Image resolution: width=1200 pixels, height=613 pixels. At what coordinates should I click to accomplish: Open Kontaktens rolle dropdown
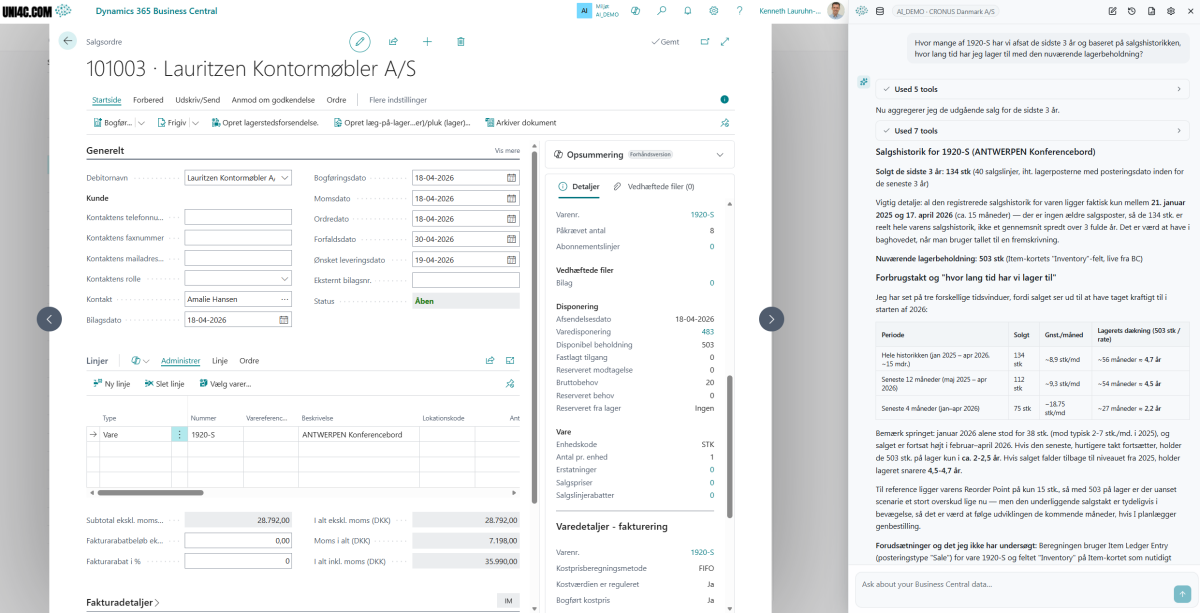pos(285,279)
